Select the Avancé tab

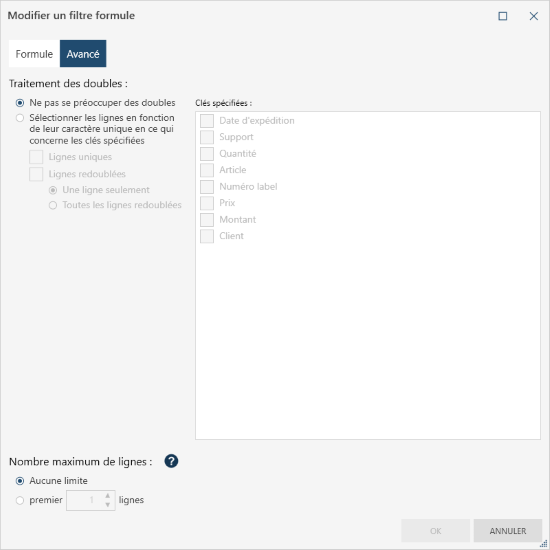pyautogui.click(x=83, y=54)
